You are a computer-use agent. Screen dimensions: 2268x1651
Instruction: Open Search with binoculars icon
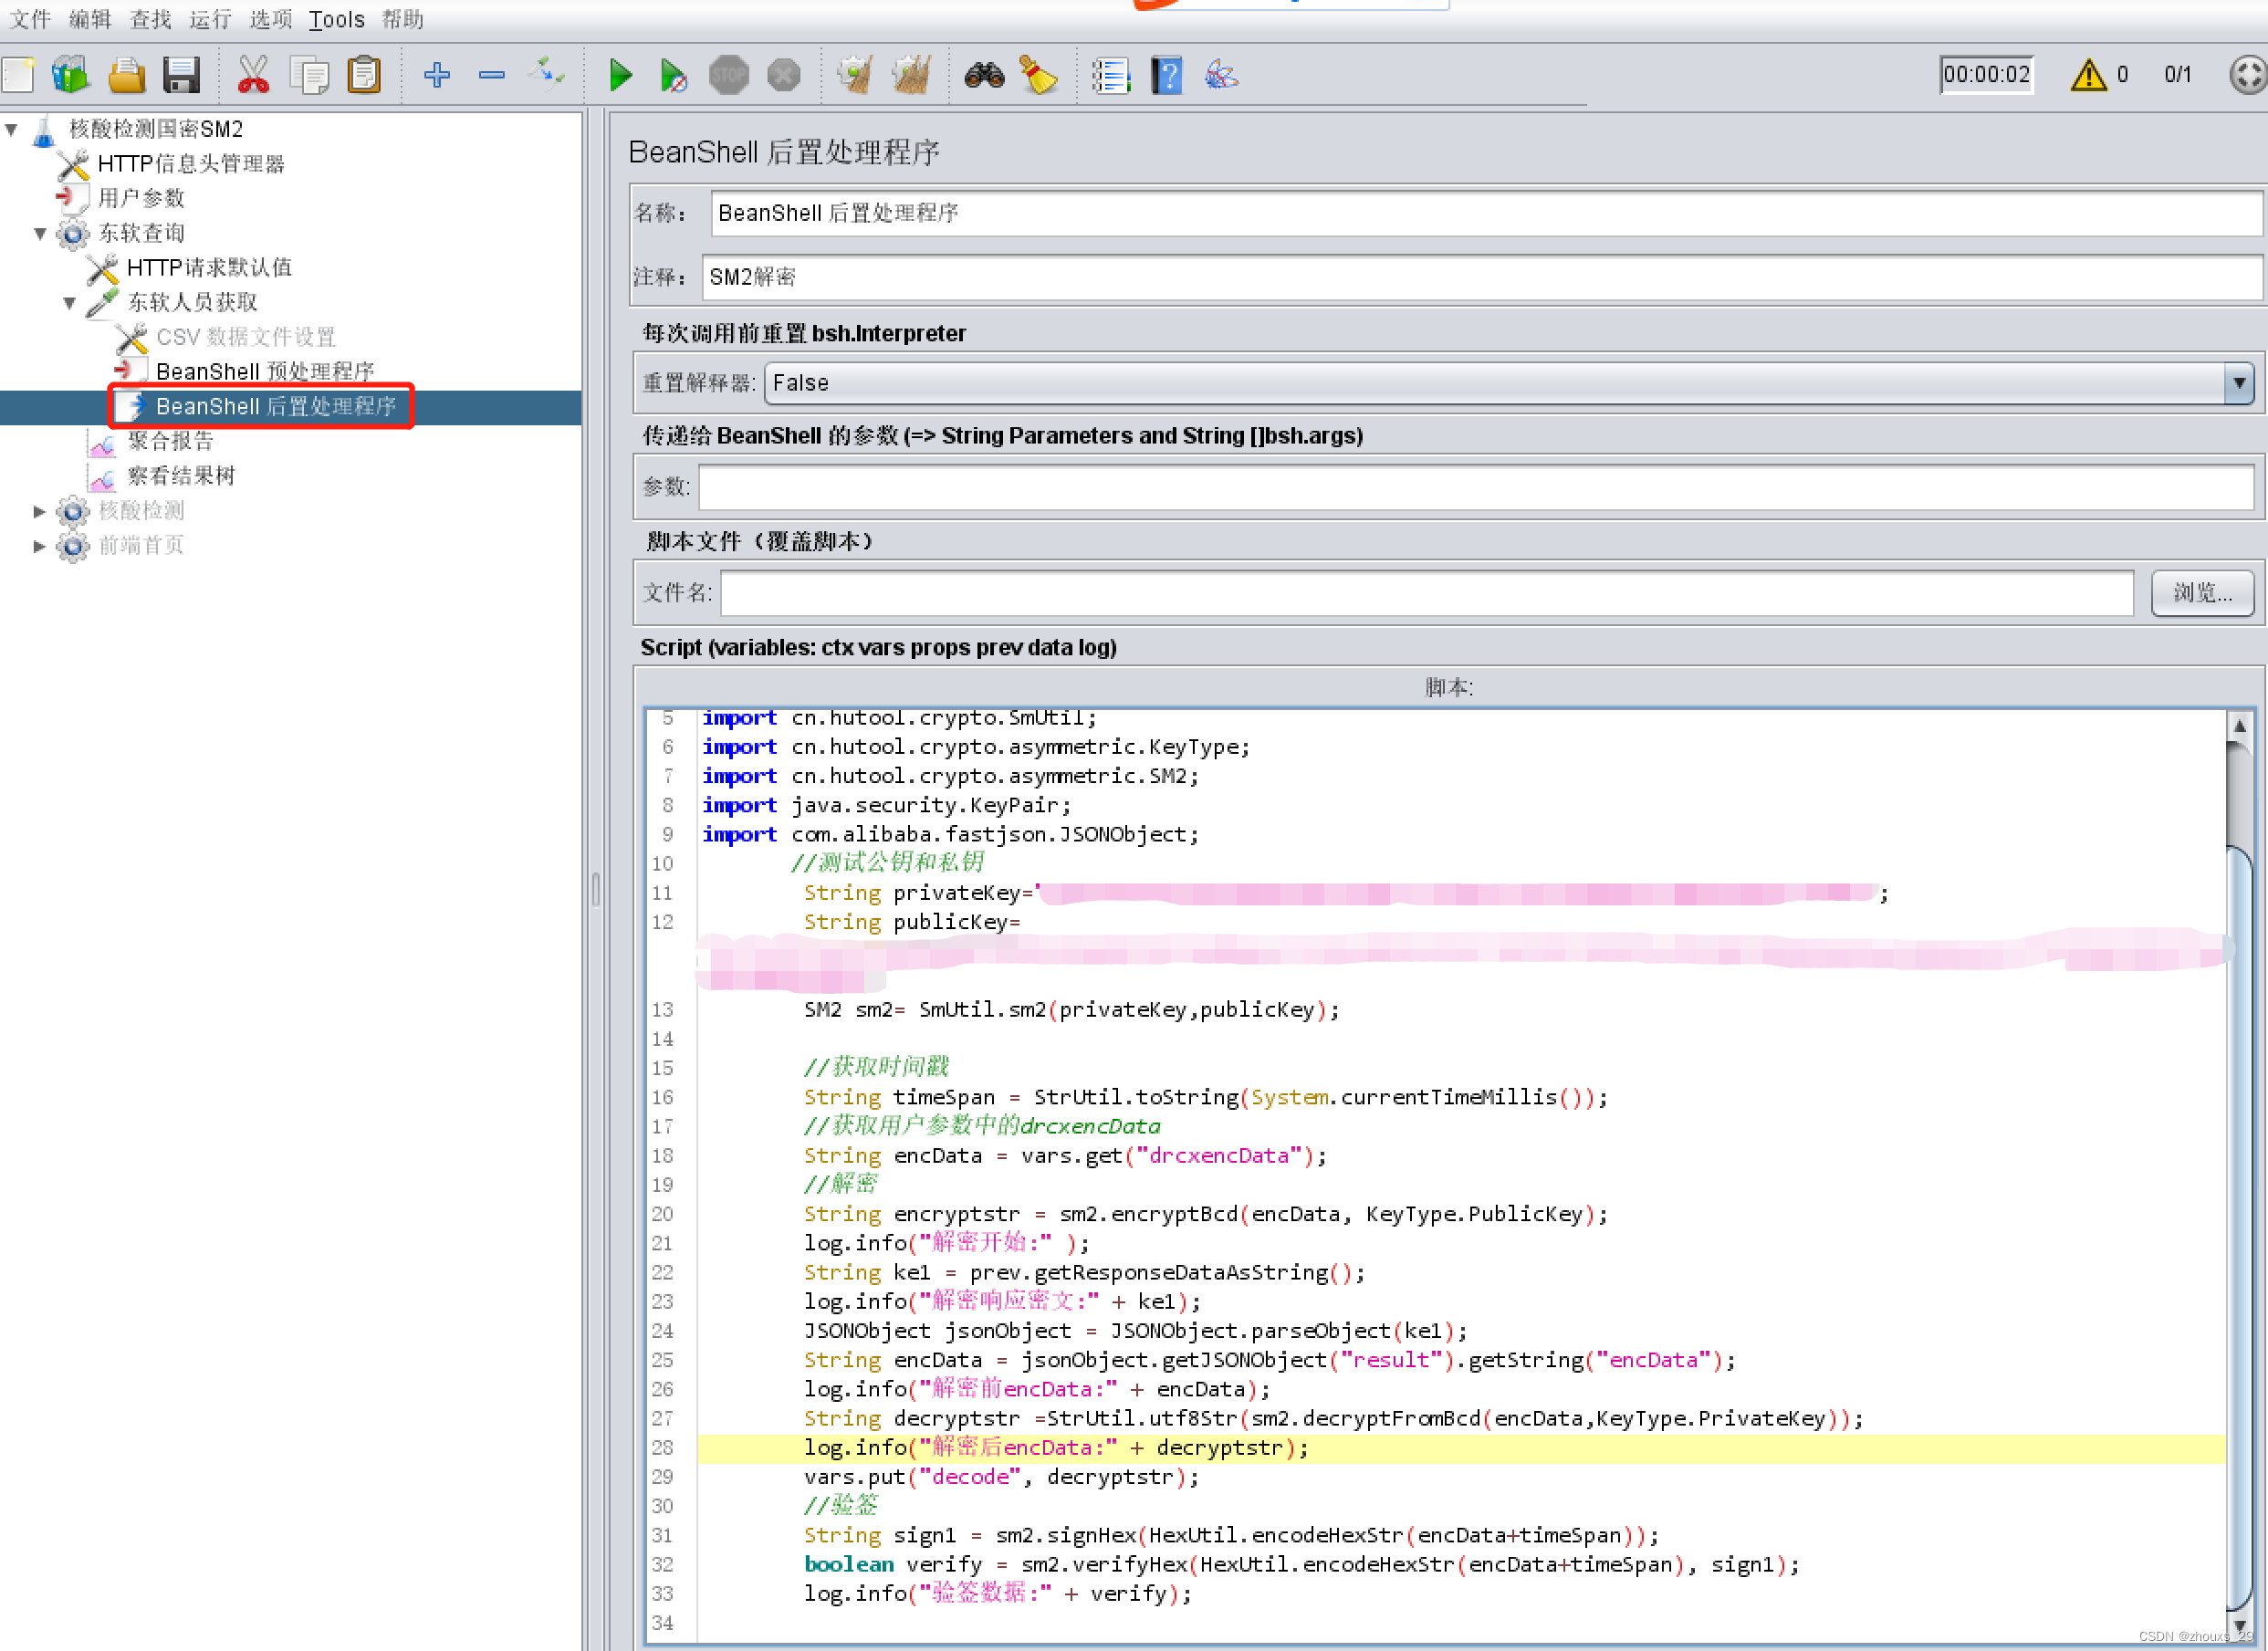click(984, 75)
